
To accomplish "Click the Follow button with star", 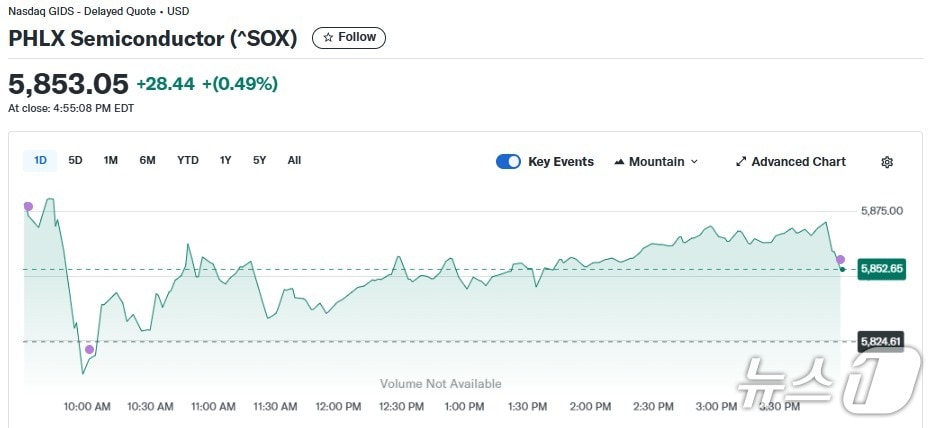I will [349, 38].
